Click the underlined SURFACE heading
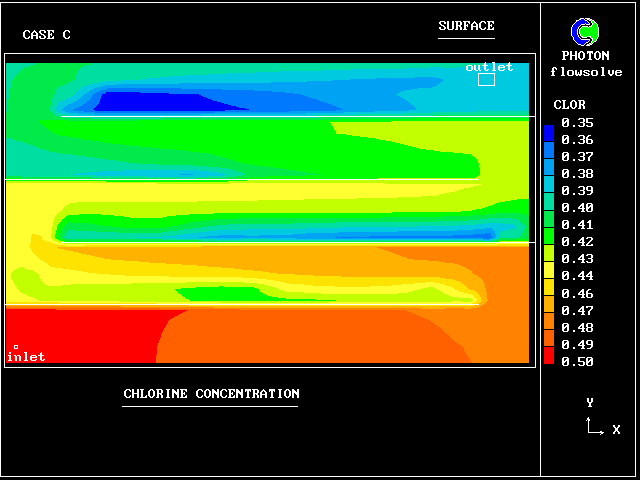The width and height of the screenshot is (640, 480). click(x=466, y=27)
